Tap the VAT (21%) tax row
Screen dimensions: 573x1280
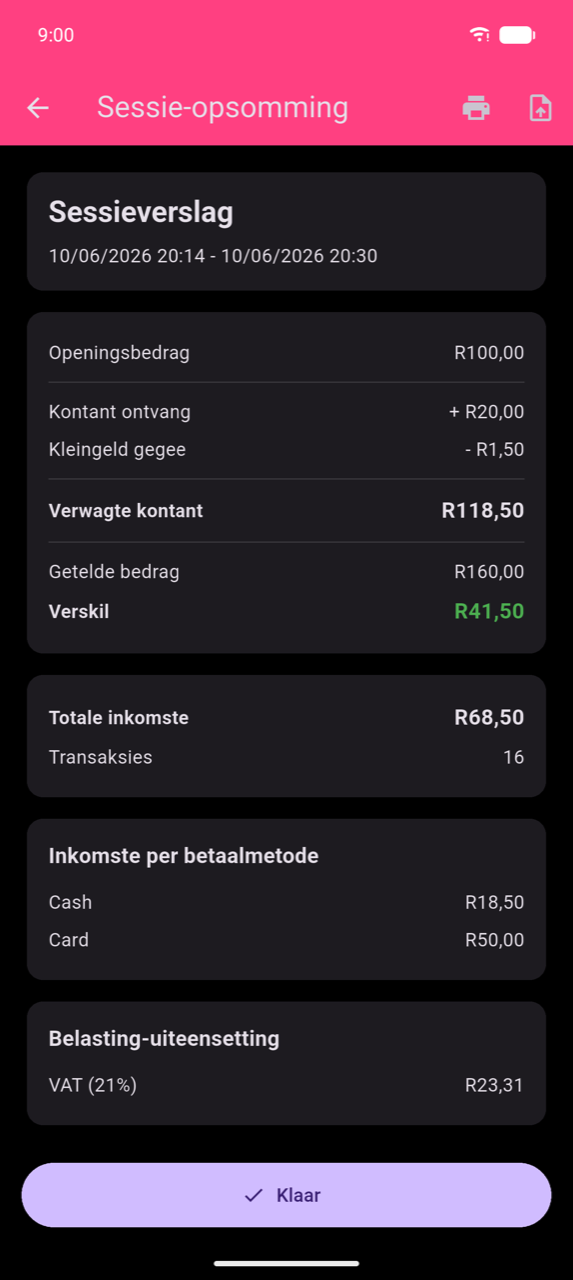(286, 1085)
